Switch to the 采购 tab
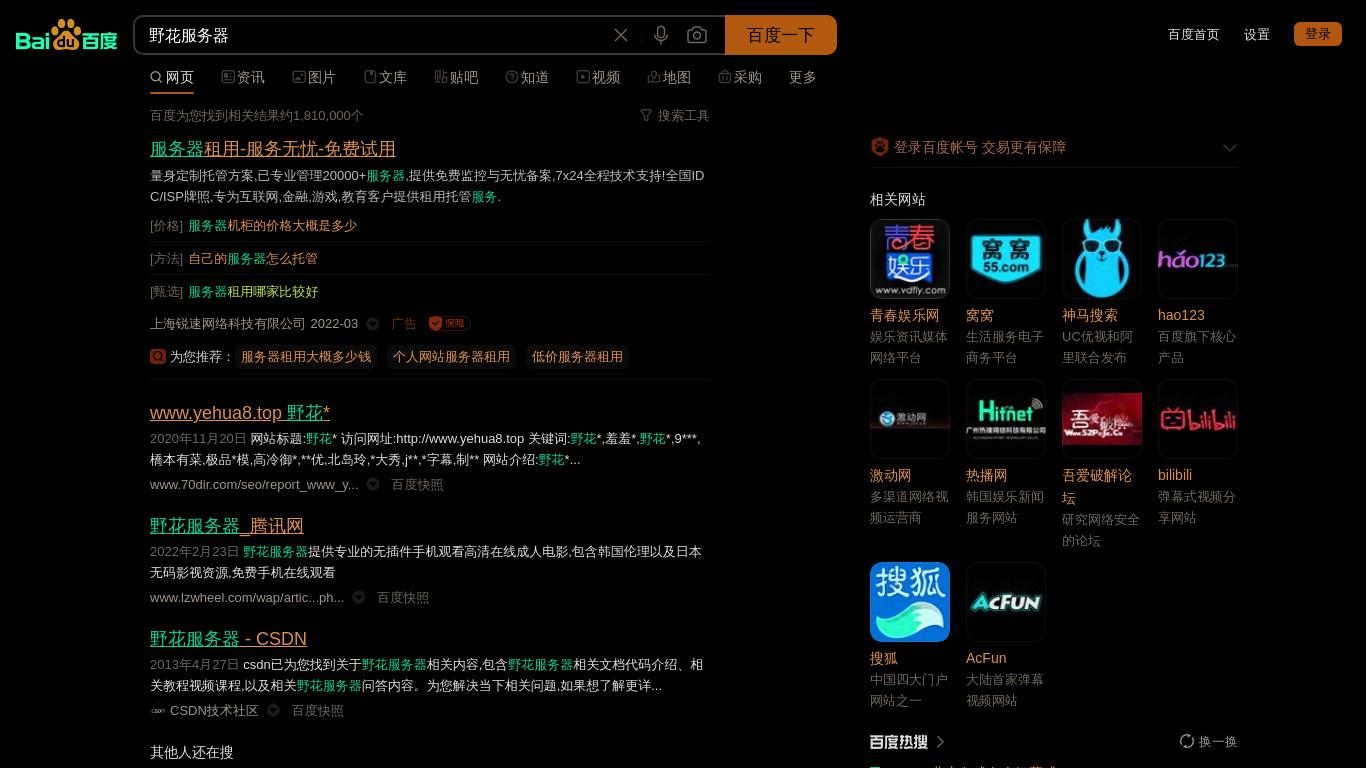 740,77
